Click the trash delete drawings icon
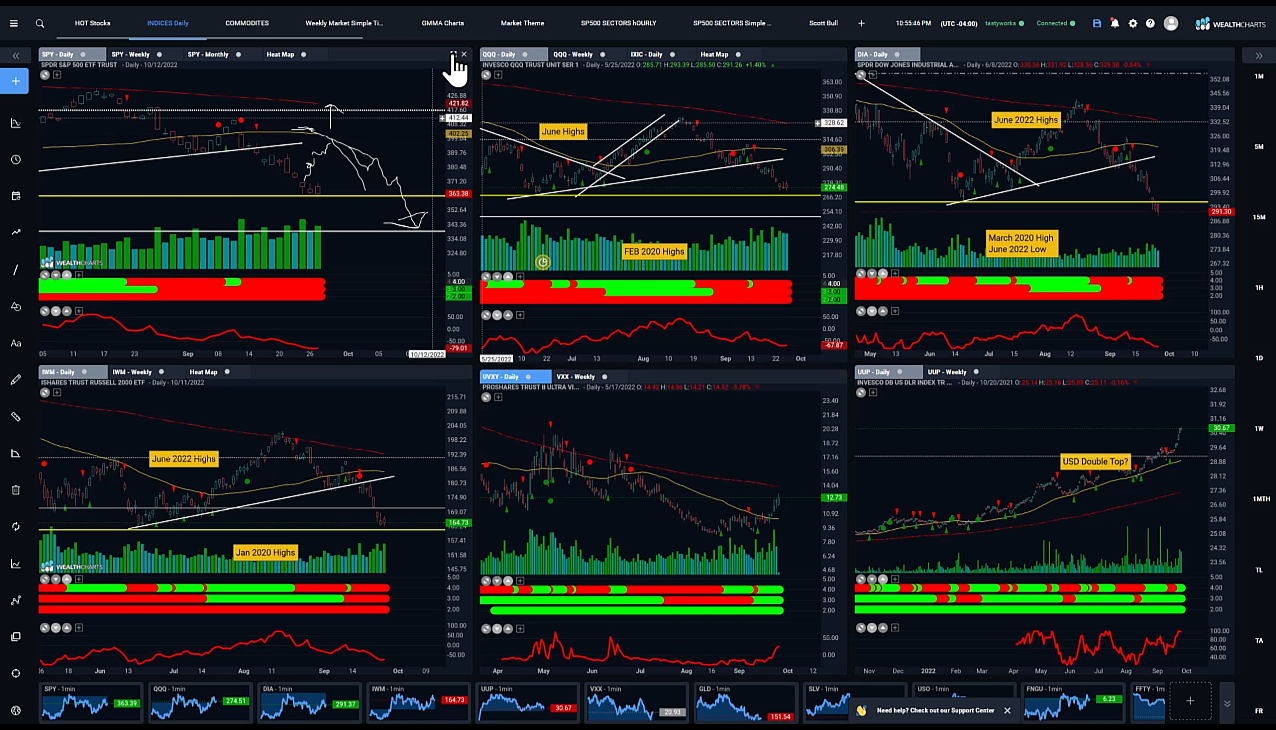1276x730 pixels. click(x=16, y=490)
